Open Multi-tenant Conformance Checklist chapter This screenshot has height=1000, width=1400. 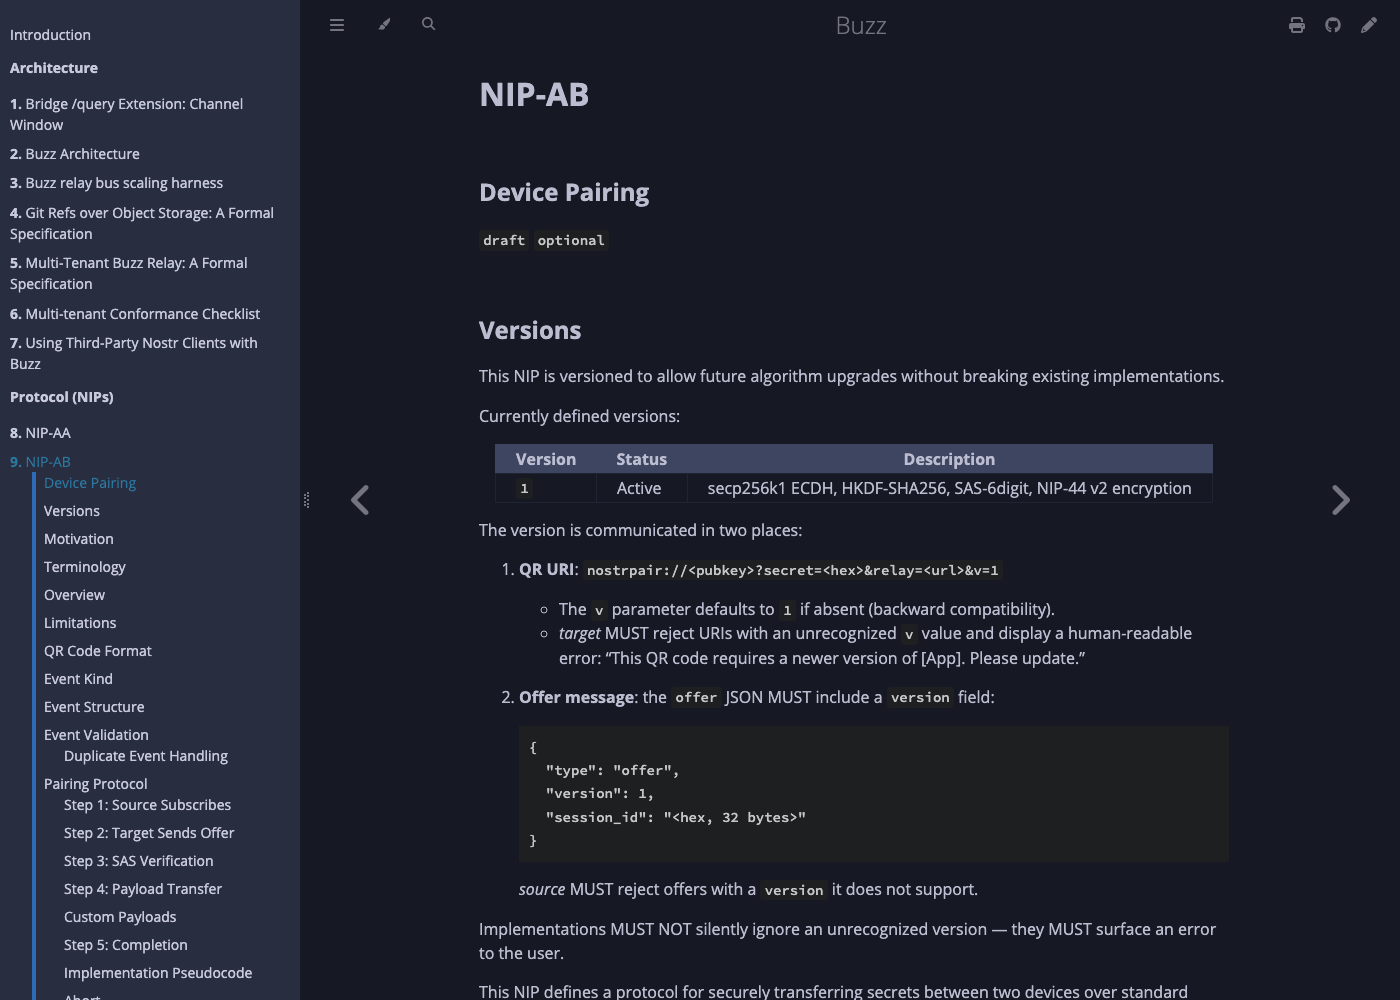[135, 314]
